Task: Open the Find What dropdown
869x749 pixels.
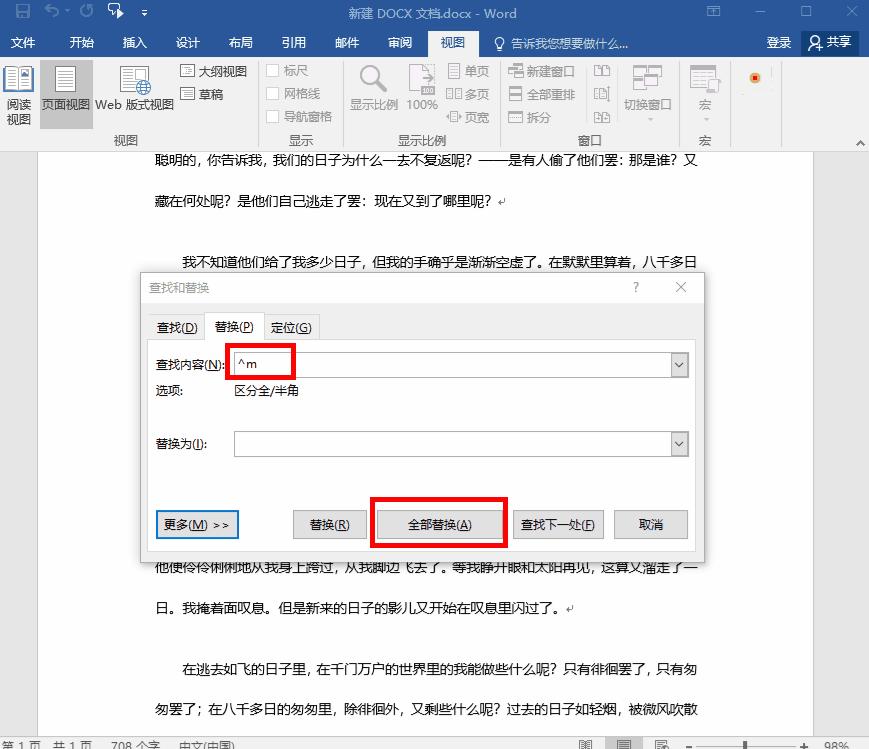Action: (x=679, y=364)
